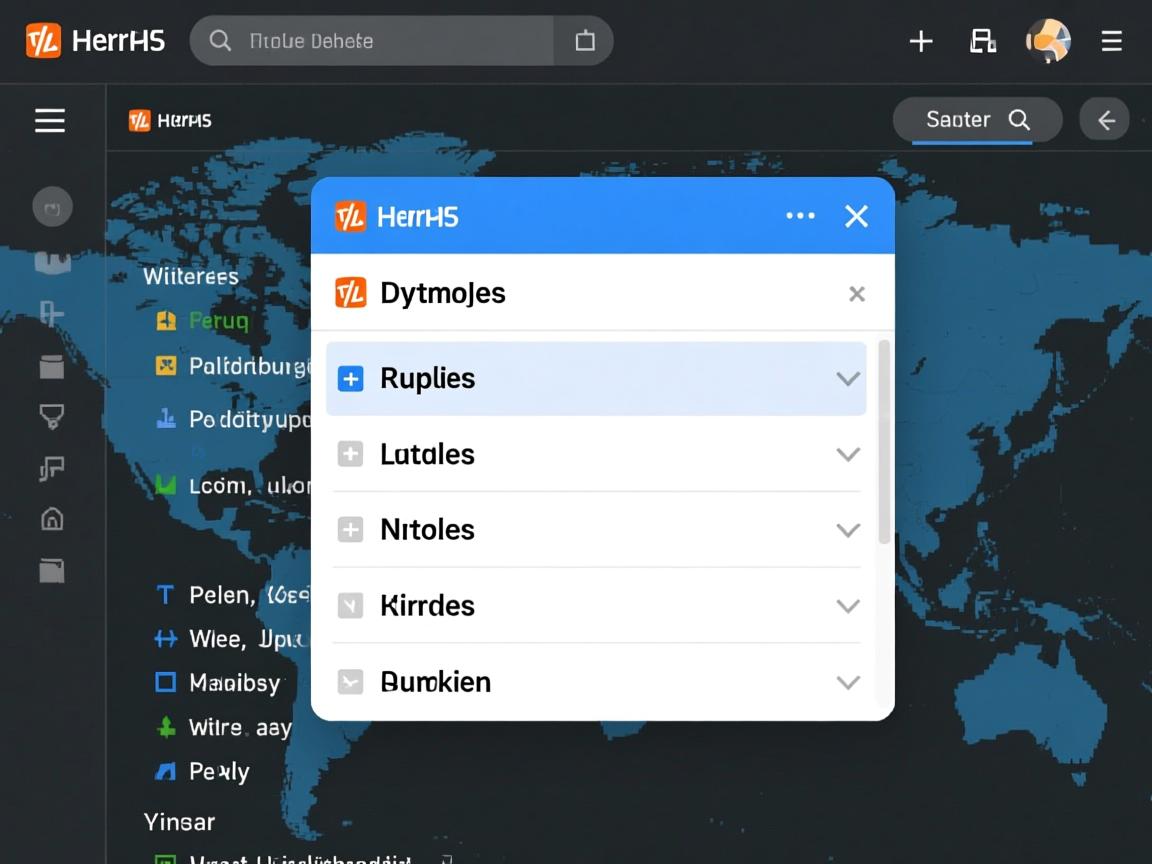Click the Saoter search button
1152x864 pixels.
coord(976,120)
